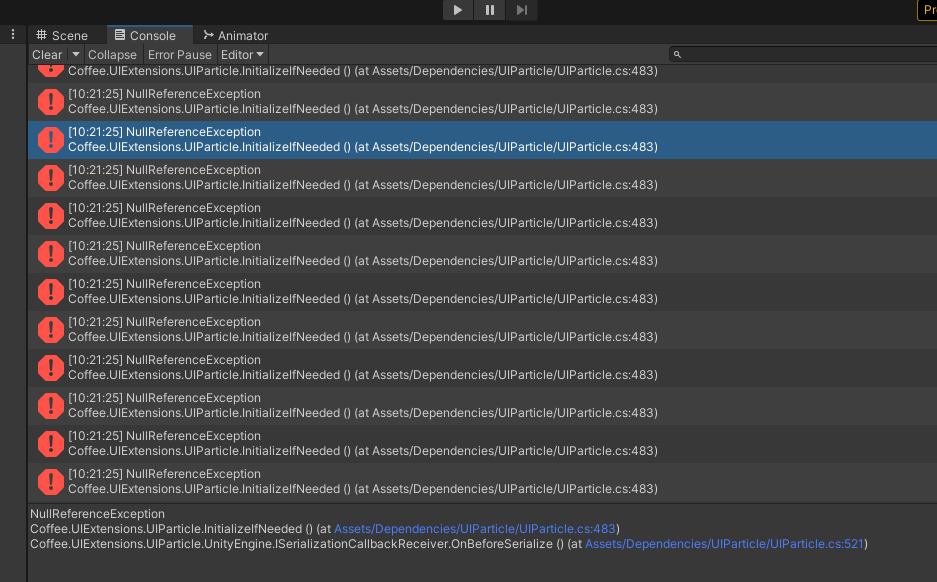937x582 pixels.
Task: Toggle the Collapse option
Action: click(x=112, y=55)
